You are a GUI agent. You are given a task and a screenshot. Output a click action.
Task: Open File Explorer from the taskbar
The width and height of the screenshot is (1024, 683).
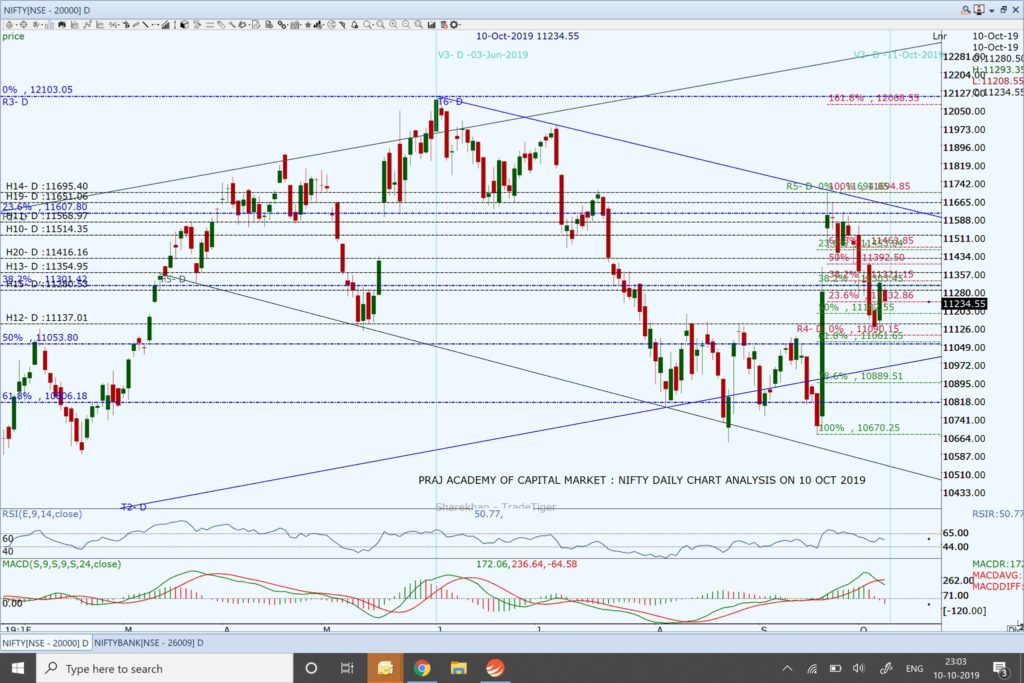(x=458, y=668)
